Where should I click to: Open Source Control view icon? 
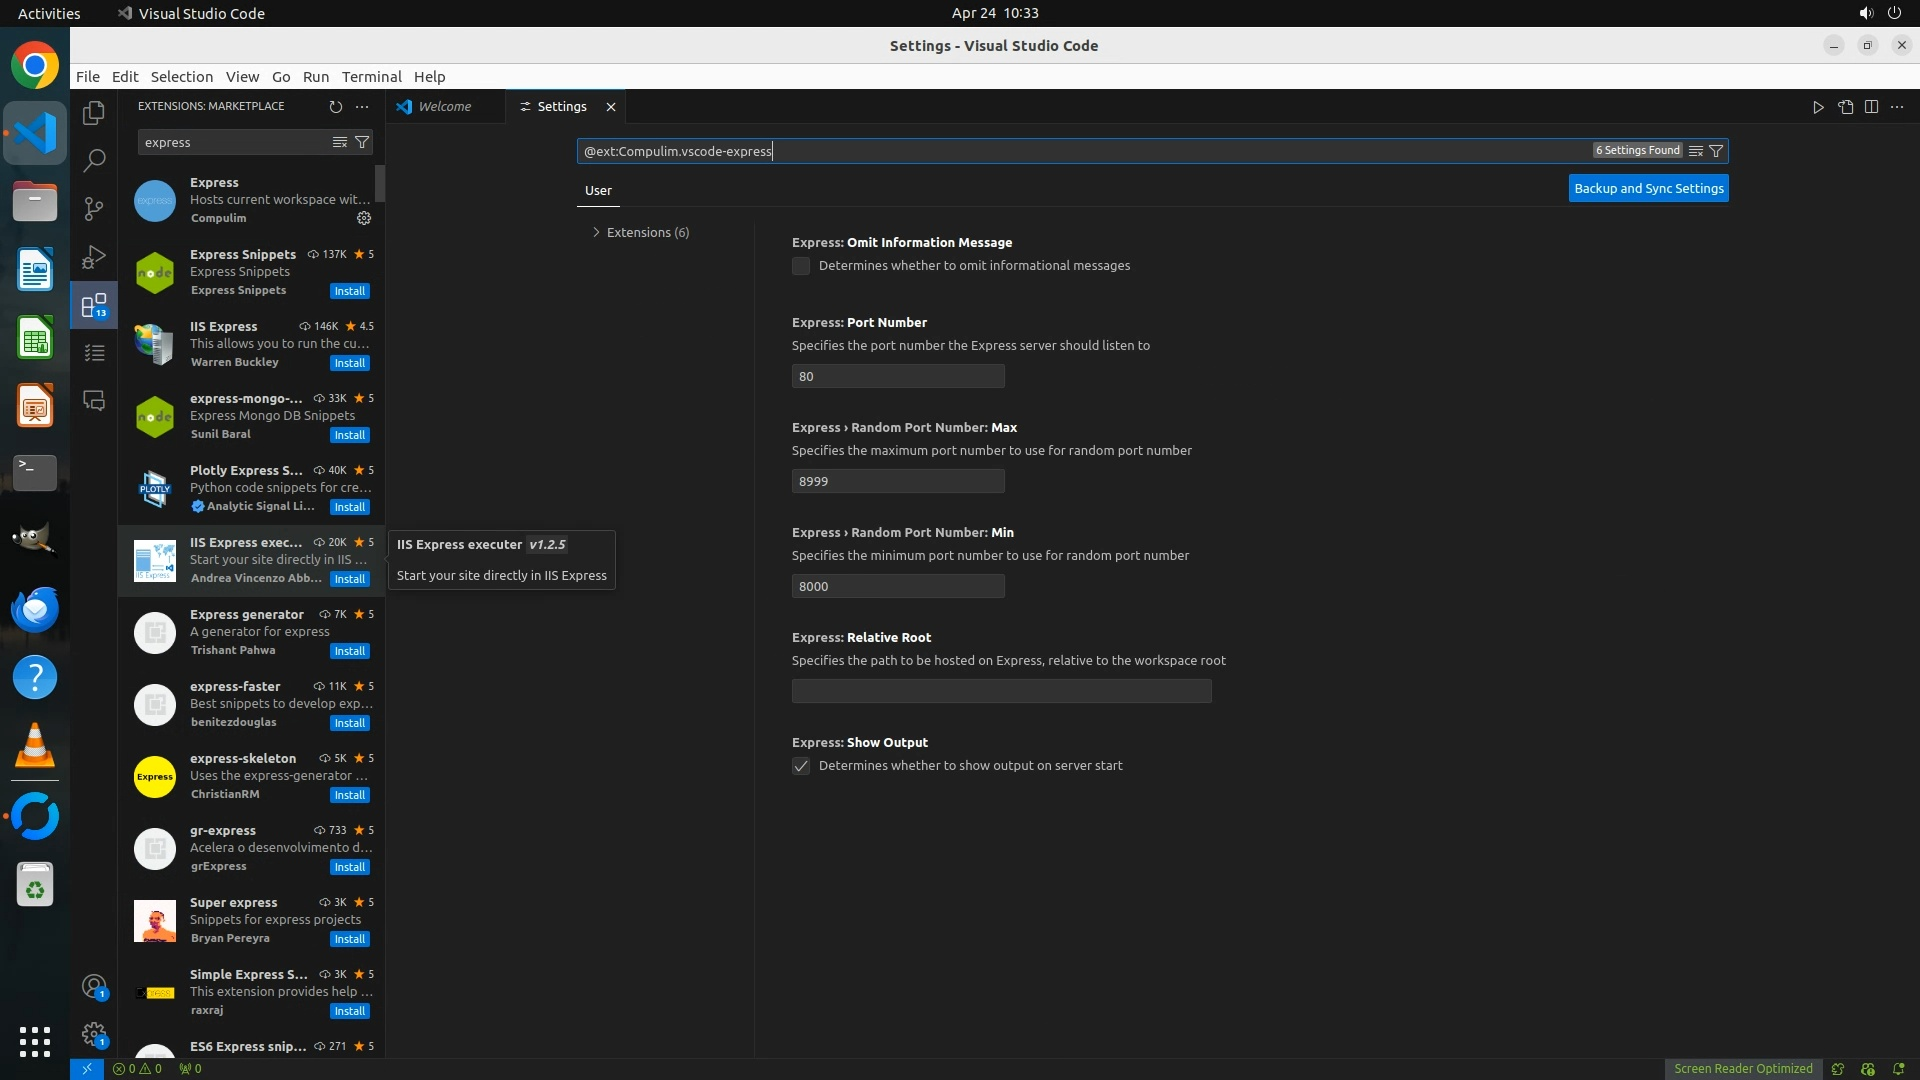94,208
